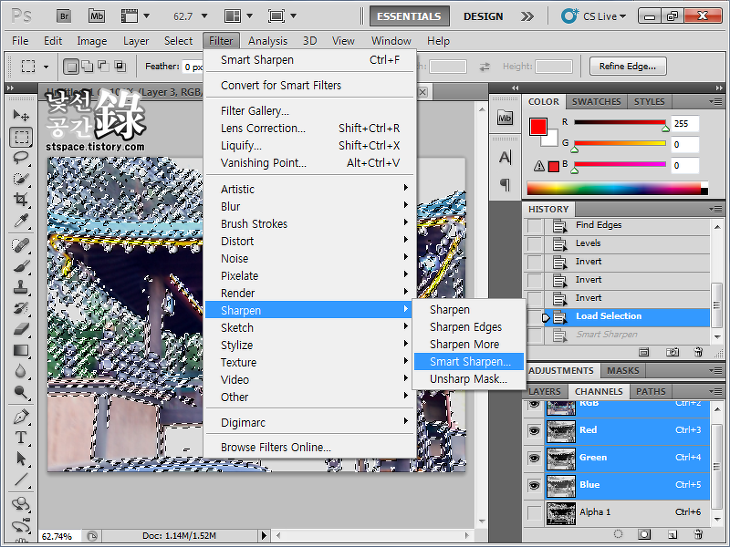Select the Move tool
Screen dimensions: 730x547
[21, 115]
